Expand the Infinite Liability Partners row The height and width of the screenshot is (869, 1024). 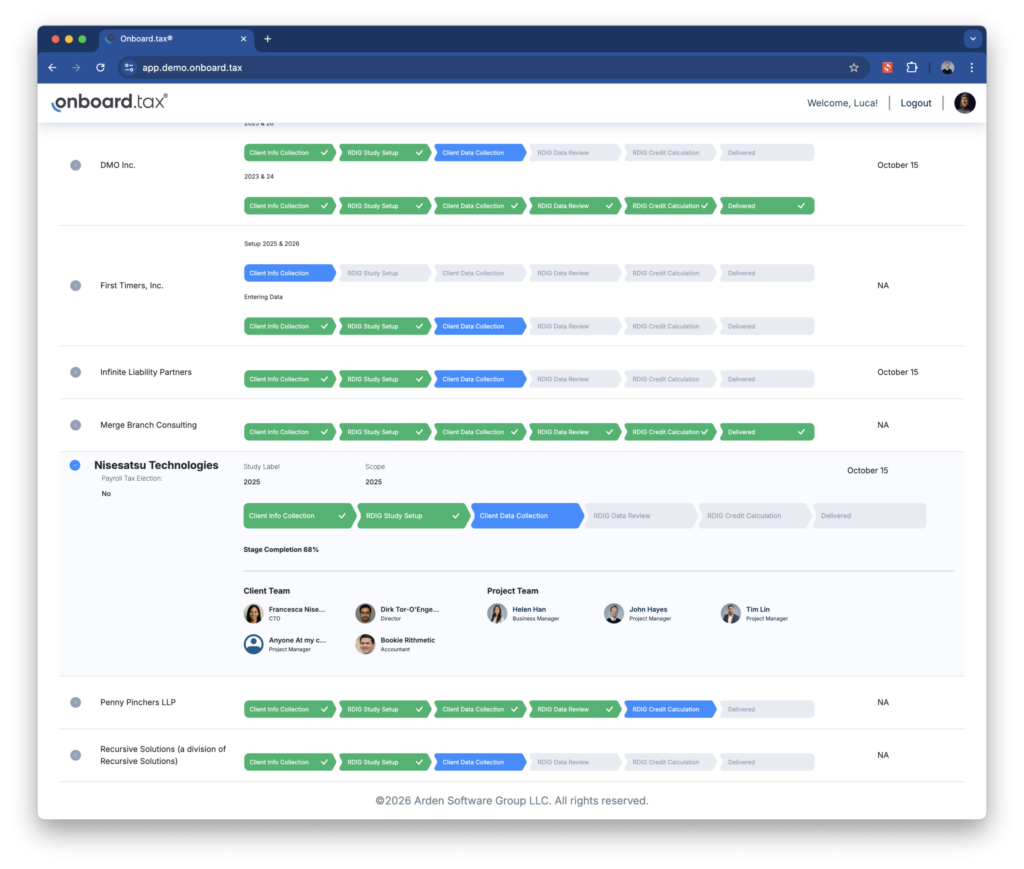76,372
